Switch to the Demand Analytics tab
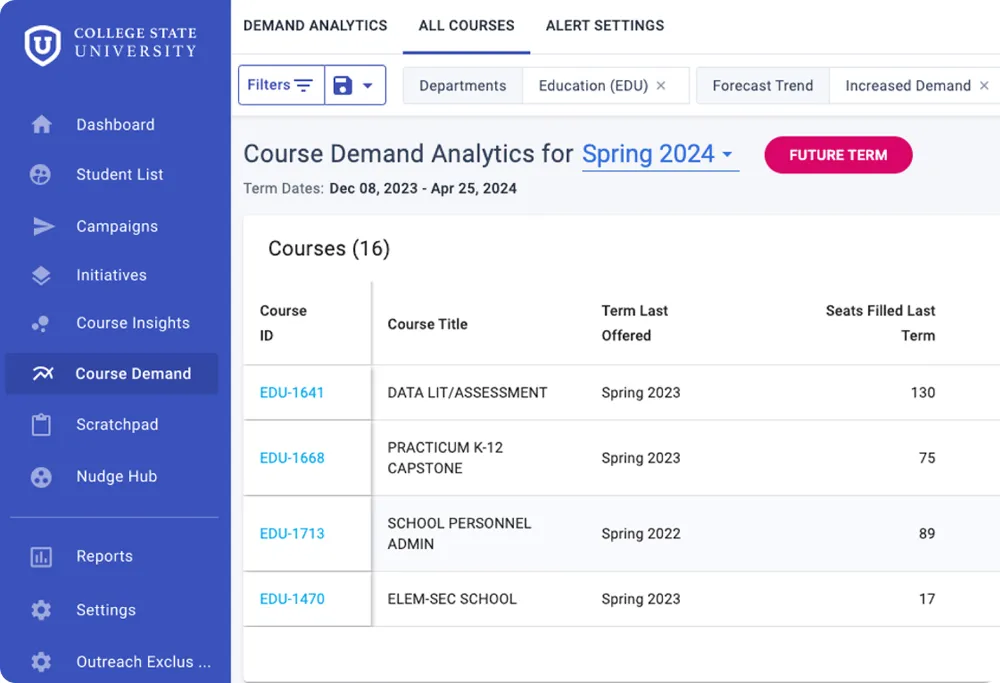 (315, 26)
